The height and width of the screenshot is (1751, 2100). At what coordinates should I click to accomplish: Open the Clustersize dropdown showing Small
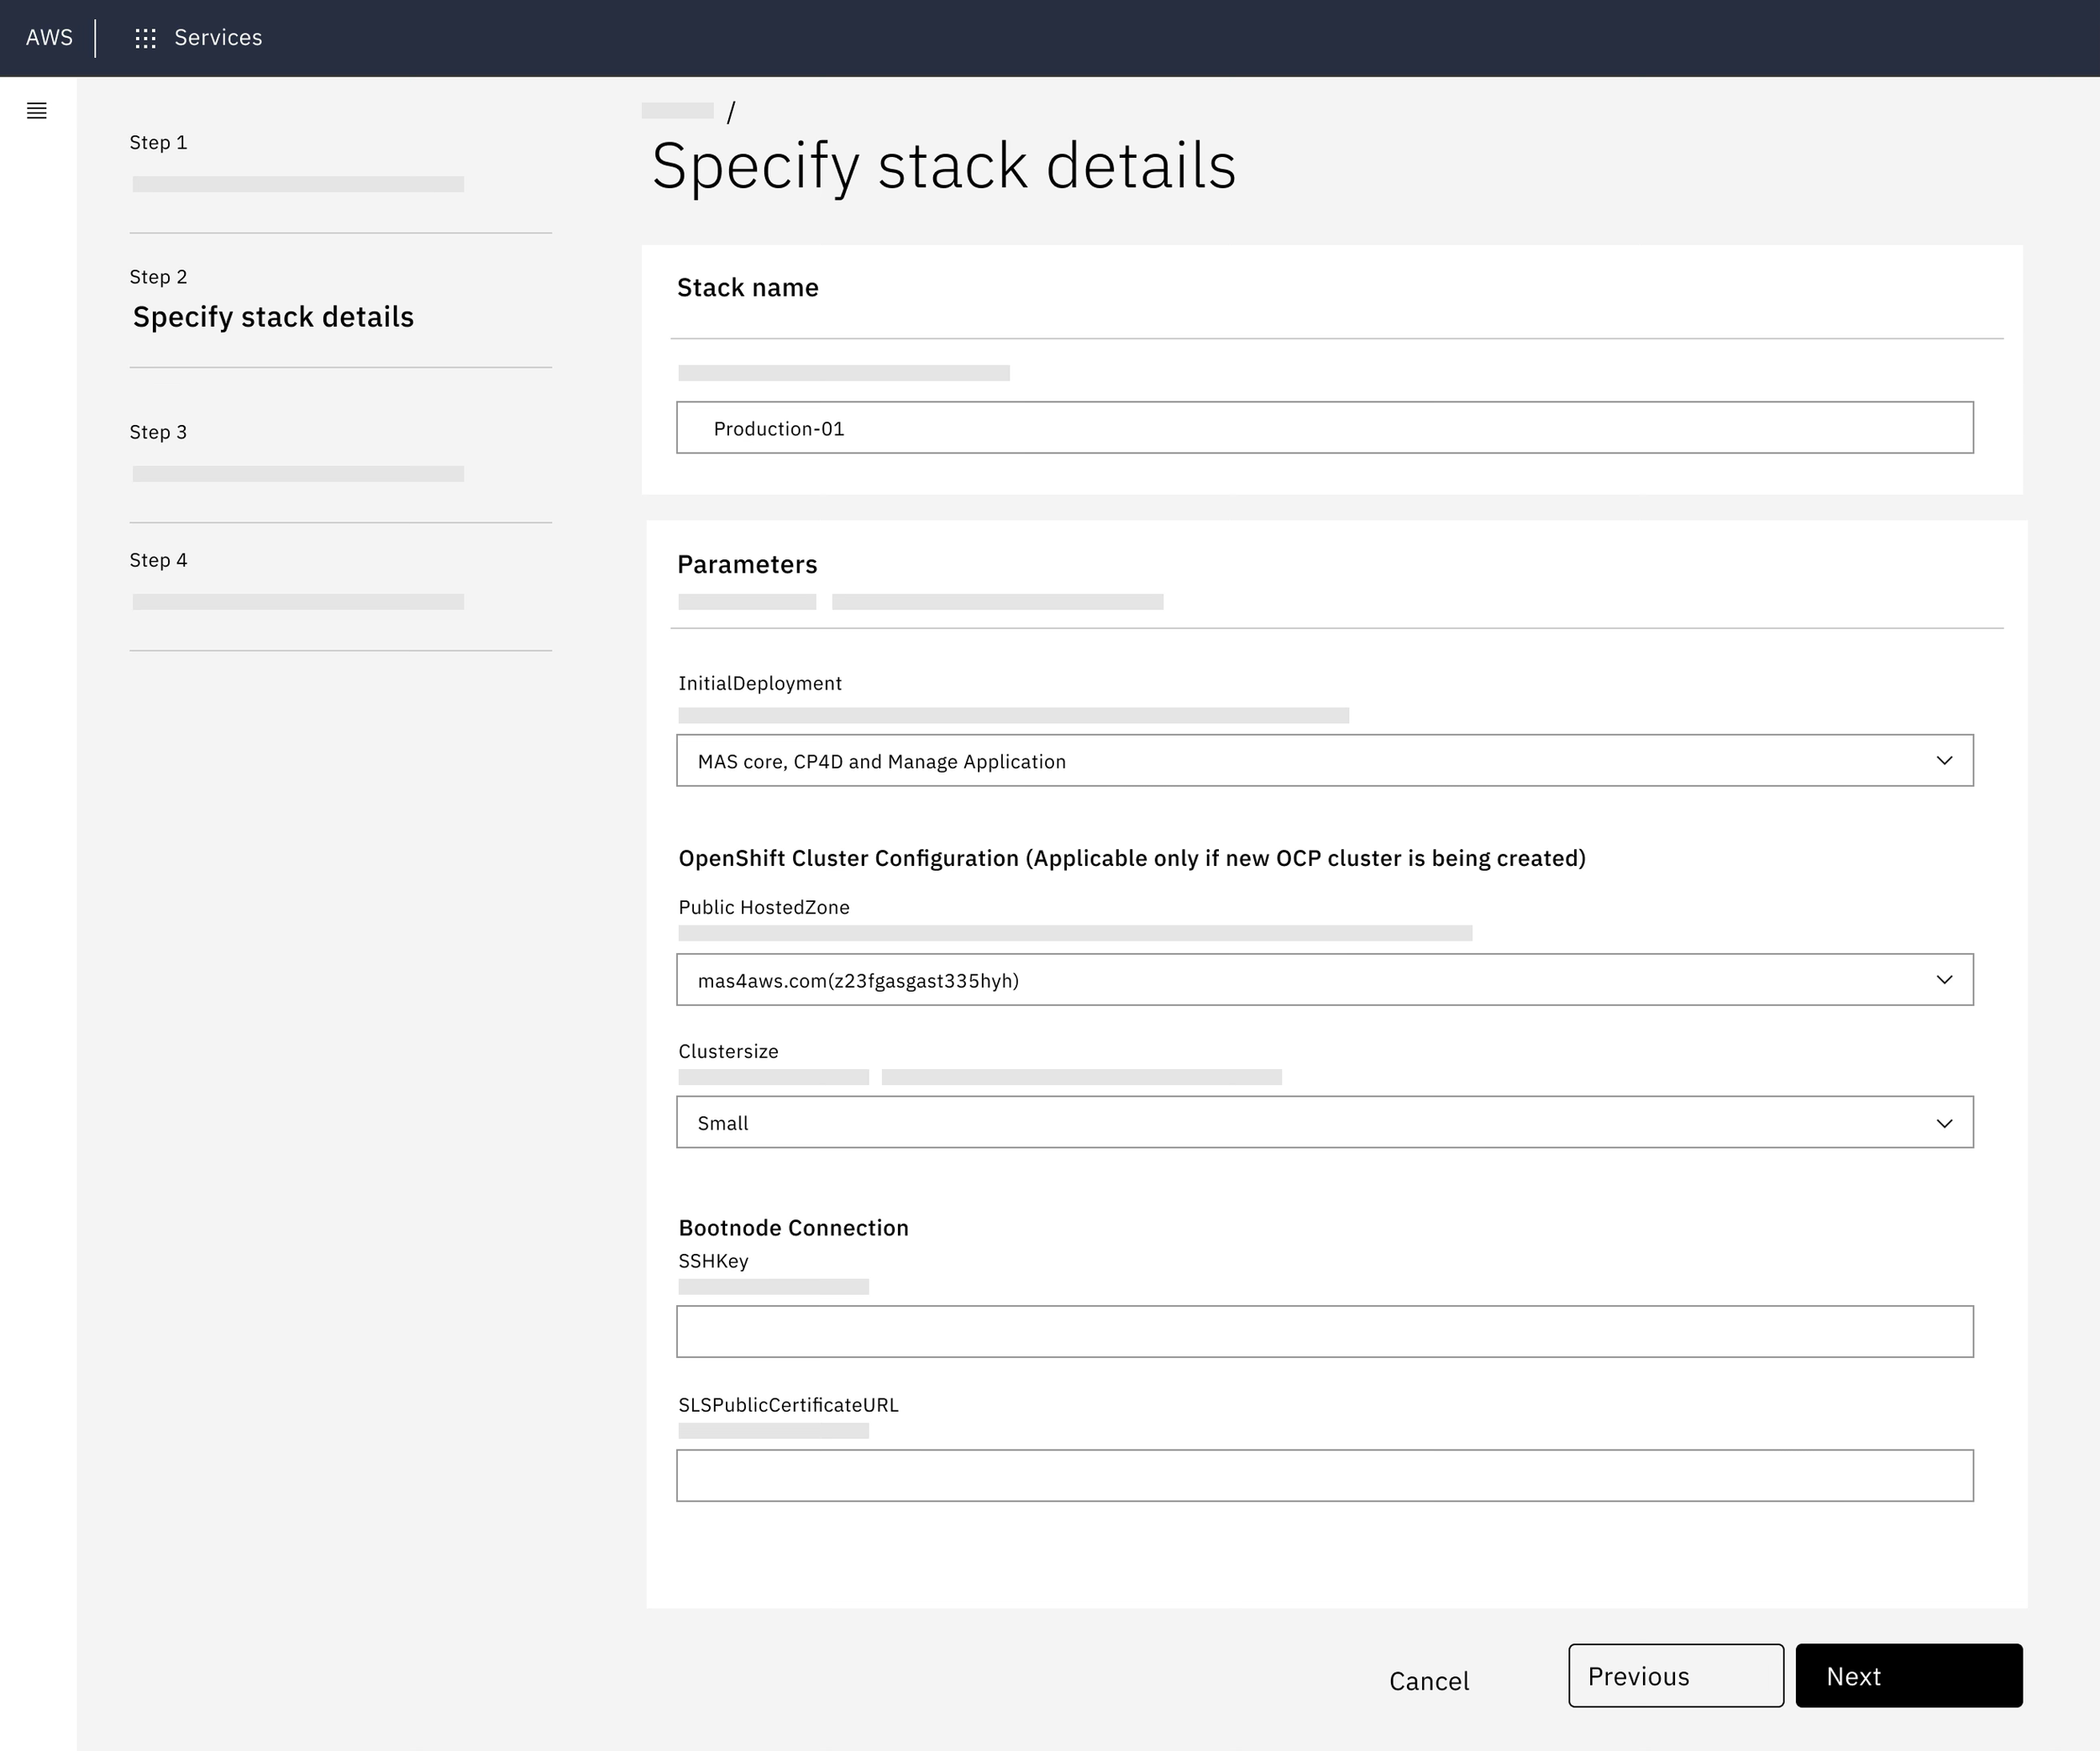[x=1325, y=1122]
